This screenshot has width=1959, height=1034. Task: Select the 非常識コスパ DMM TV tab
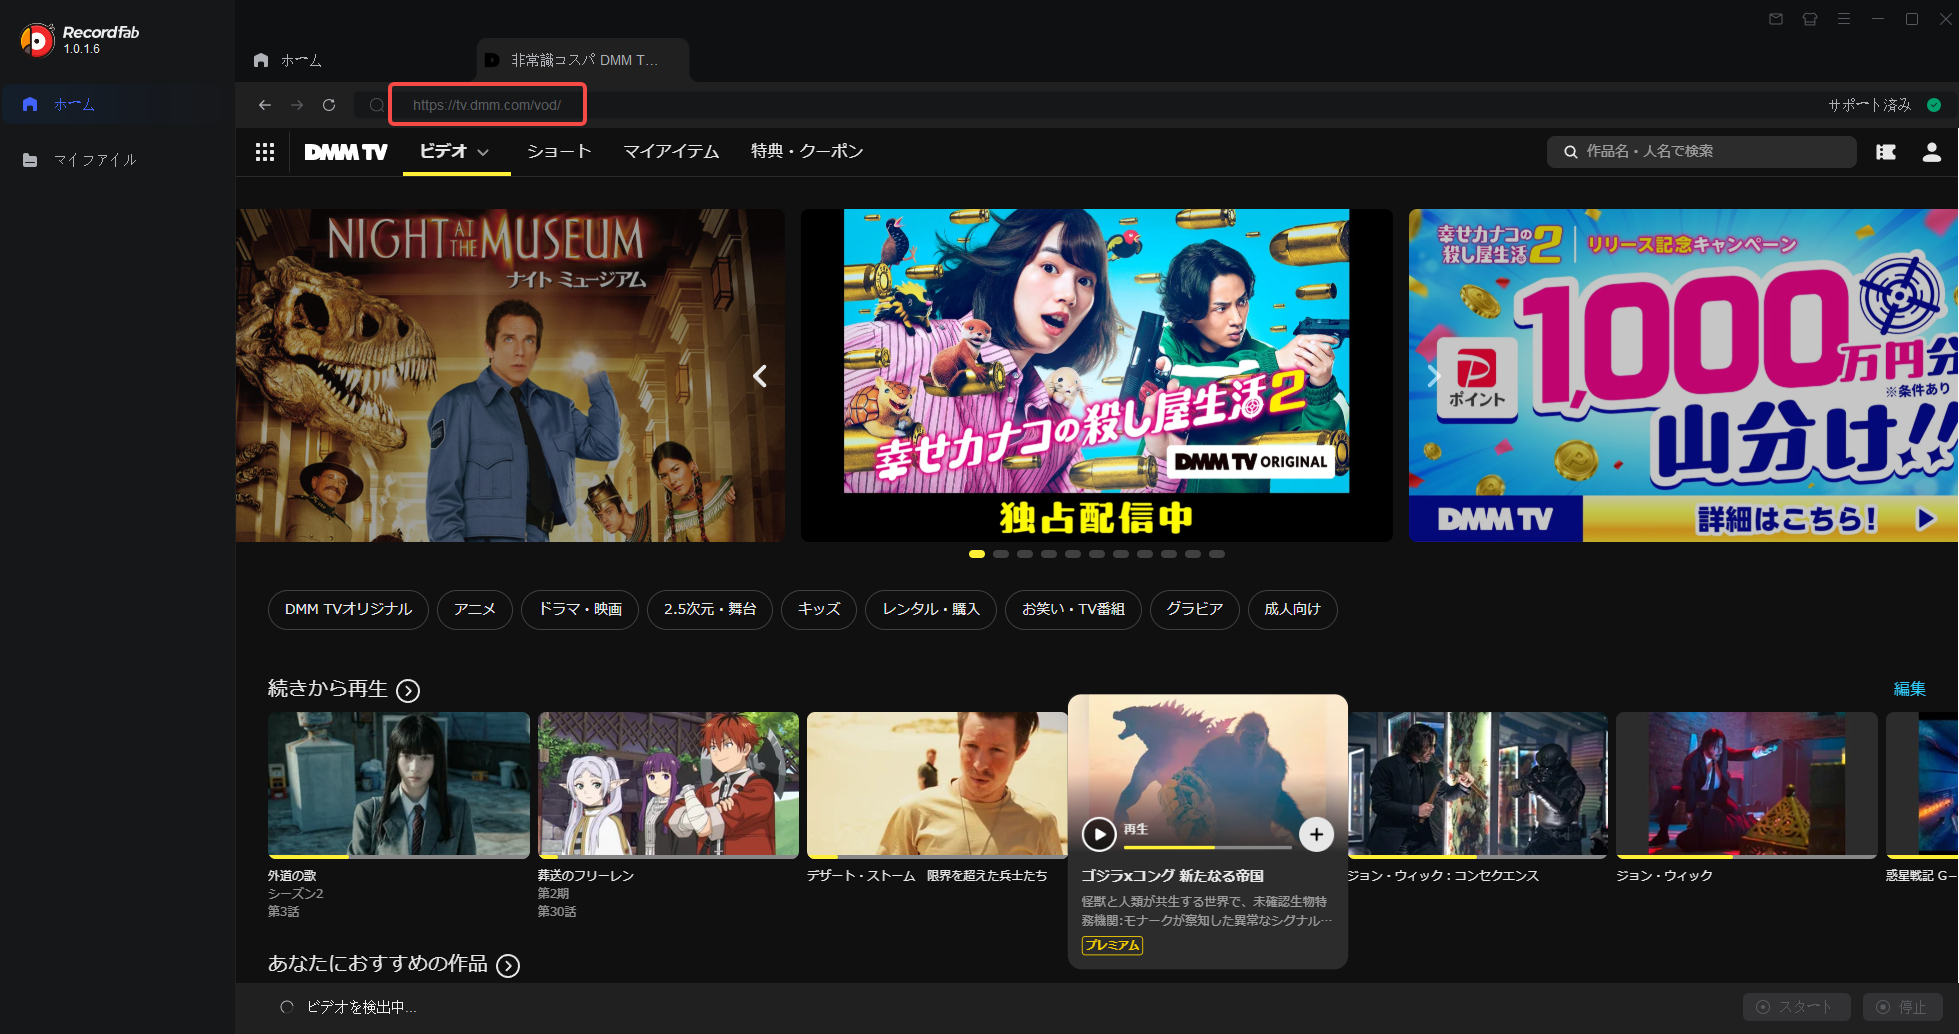(583, 60)
